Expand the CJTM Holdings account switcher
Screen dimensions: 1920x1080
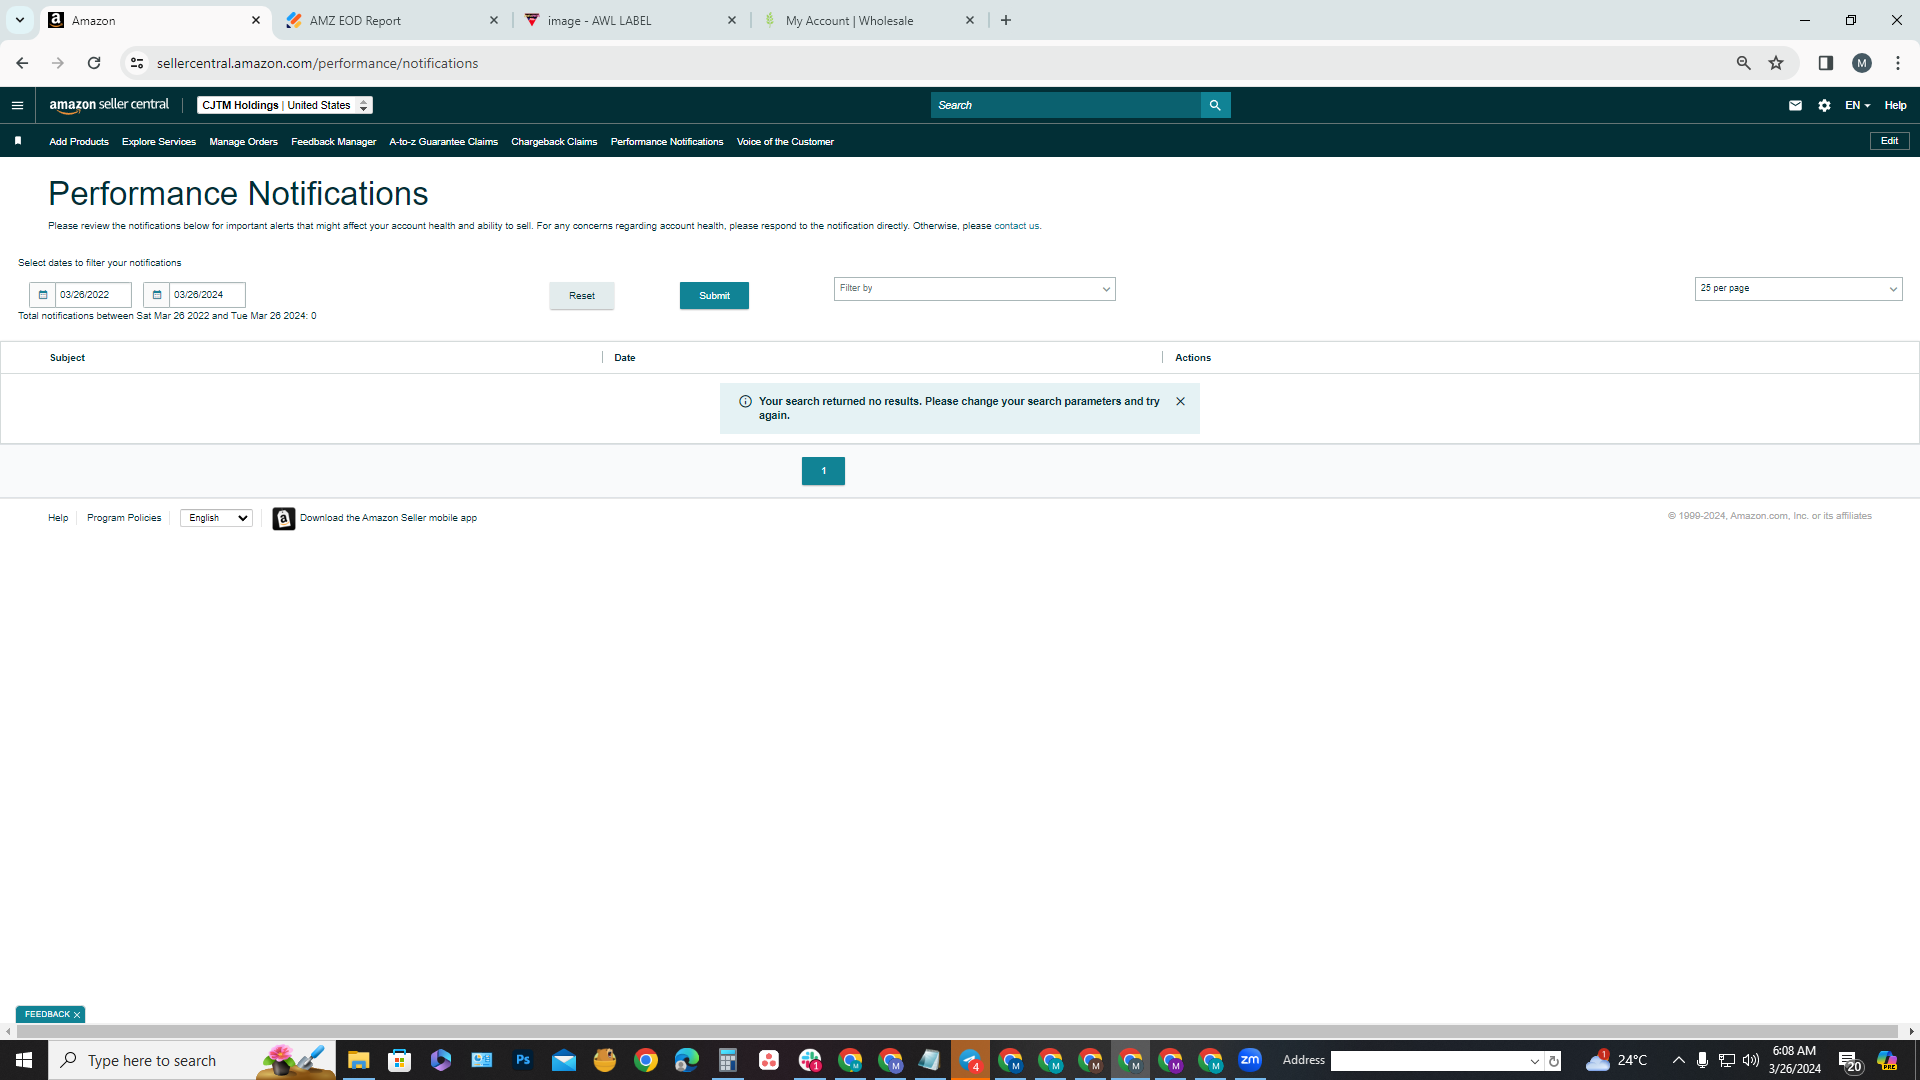[285, 105]
